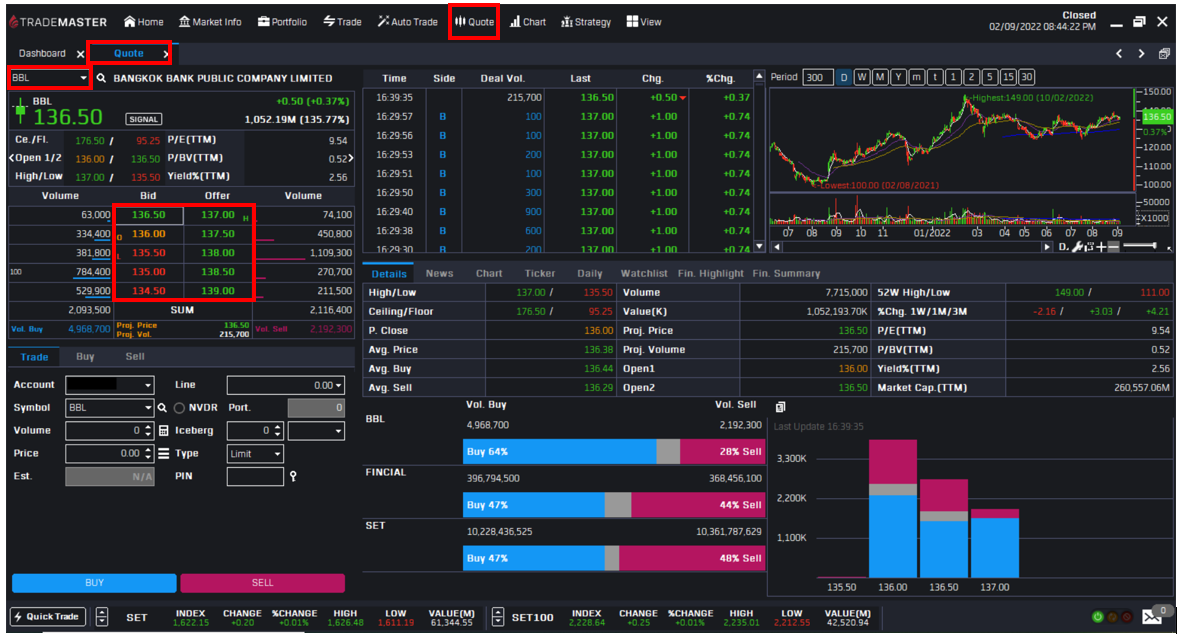1184x641 pixels.
Task: Click the search magnifier beside company name
Action: [x=101, y=78]
